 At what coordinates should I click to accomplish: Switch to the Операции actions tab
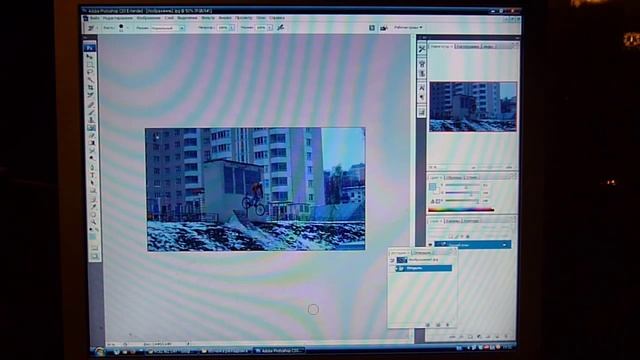(x=422, y=253)
